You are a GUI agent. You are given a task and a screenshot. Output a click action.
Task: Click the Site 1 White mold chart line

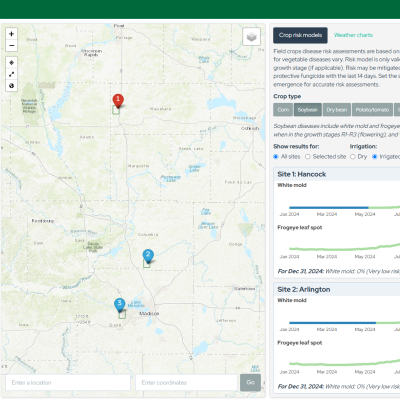[x=344, y=208]
